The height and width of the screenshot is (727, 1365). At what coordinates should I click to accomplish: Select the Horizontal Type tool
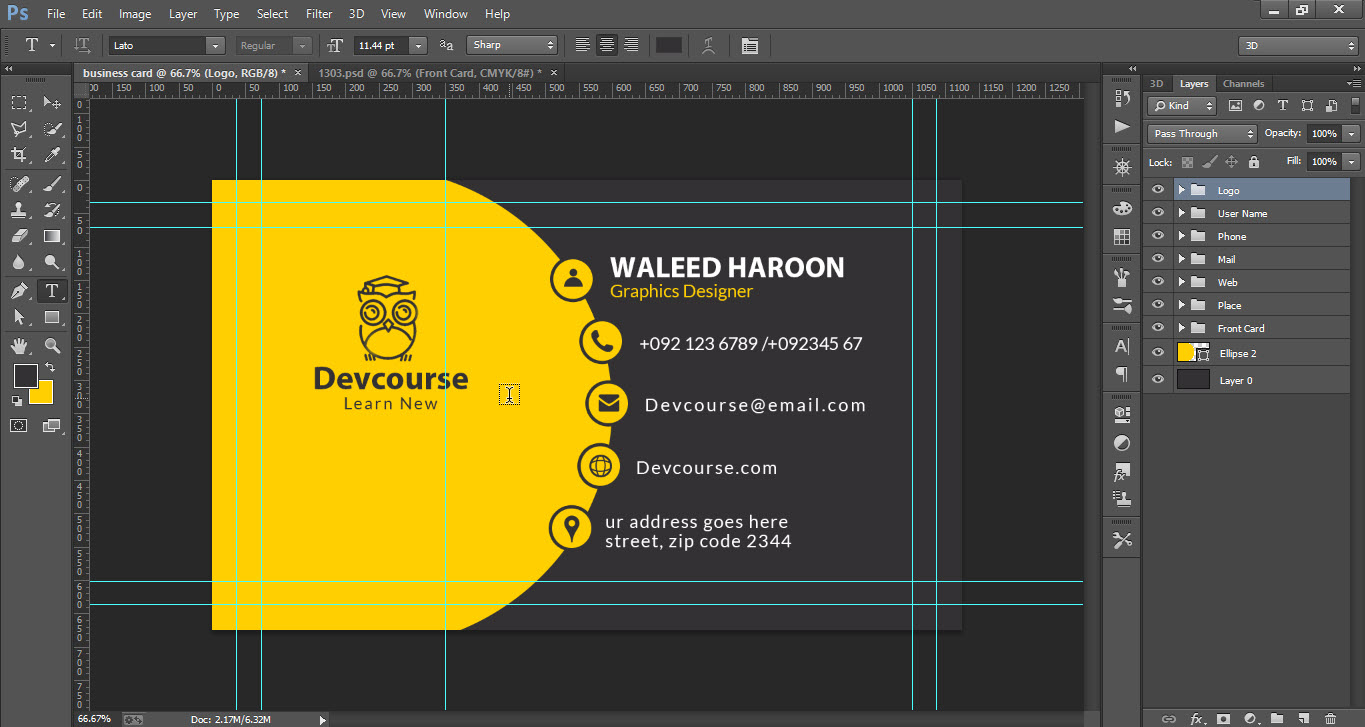click(x=52, y=291)
